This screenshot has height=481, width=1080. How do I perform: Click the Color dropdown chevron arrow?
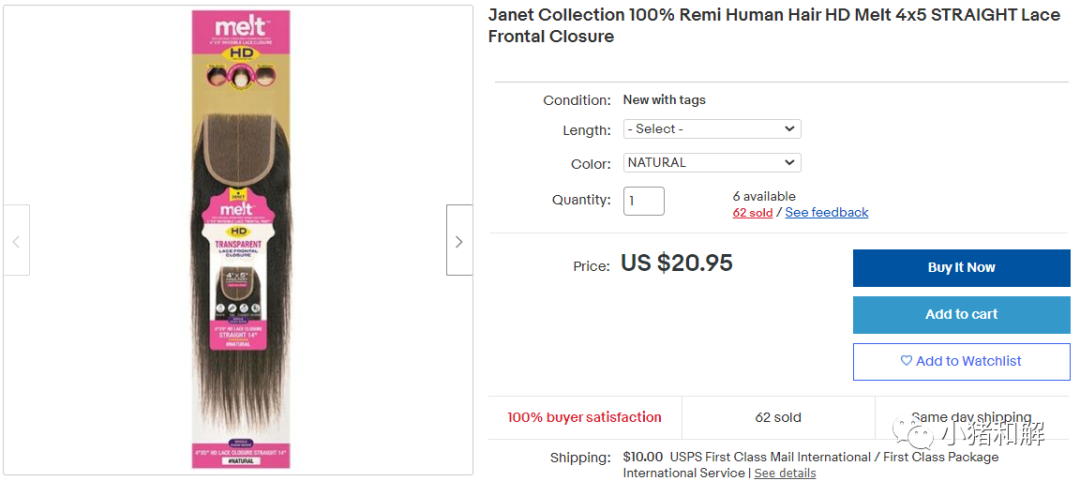pos(789,163)
